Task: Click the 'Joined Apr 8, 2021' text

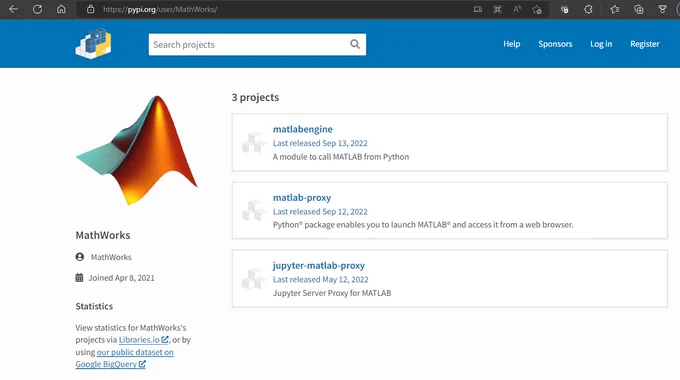Action: click(x=121, y=278)
